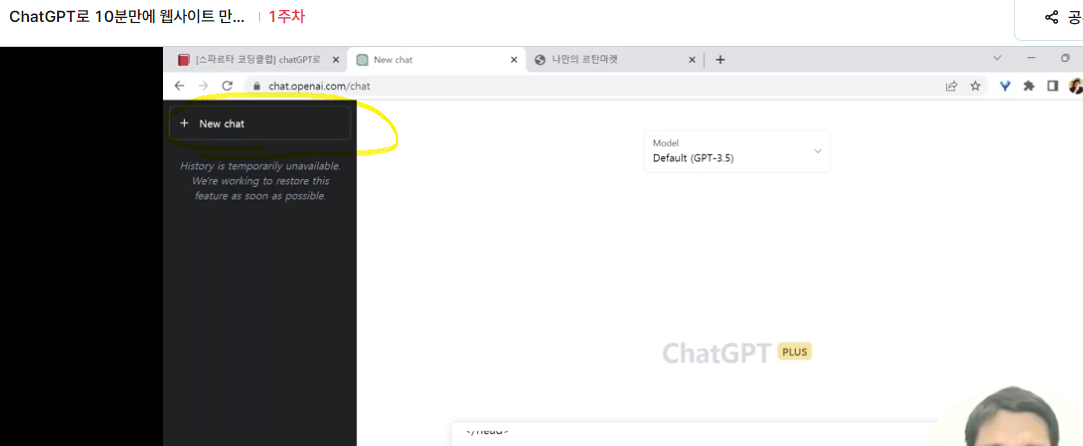Viewport: 1083px width, 446px height.
Task: Open the Model Default (GPT-3.5) dropdown
Action: click(736, 151)
